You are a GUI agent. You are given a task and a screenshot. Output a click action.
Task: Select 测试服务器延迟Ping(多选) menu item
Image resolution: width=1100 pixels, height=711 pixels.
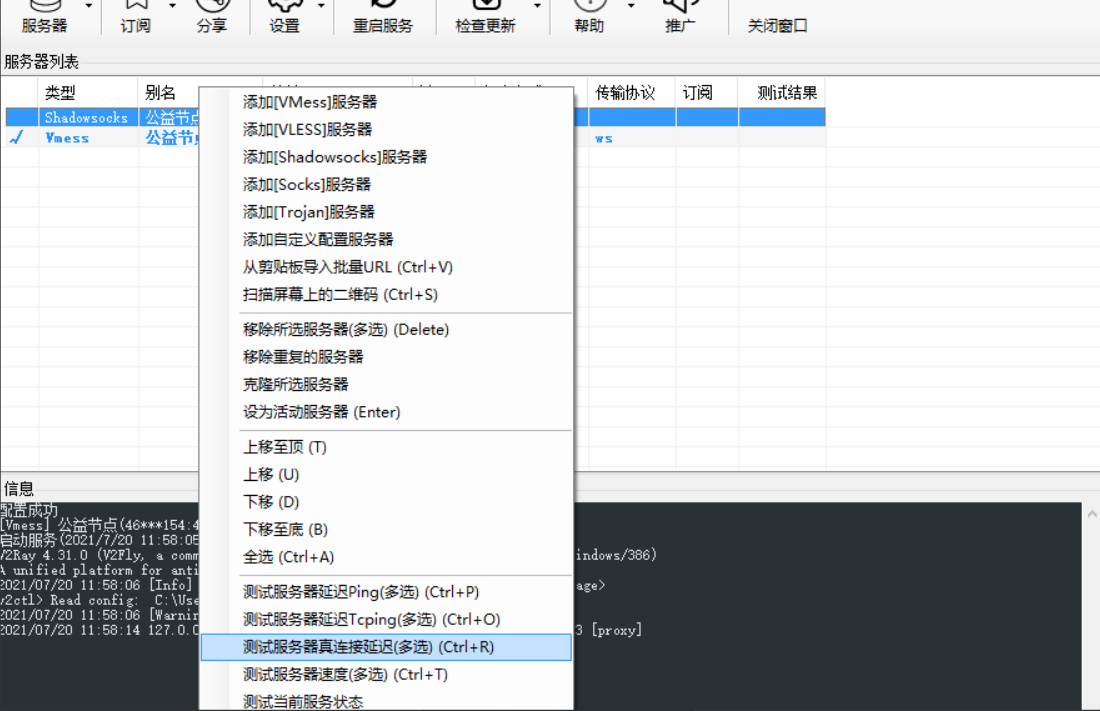coord(386,592)
